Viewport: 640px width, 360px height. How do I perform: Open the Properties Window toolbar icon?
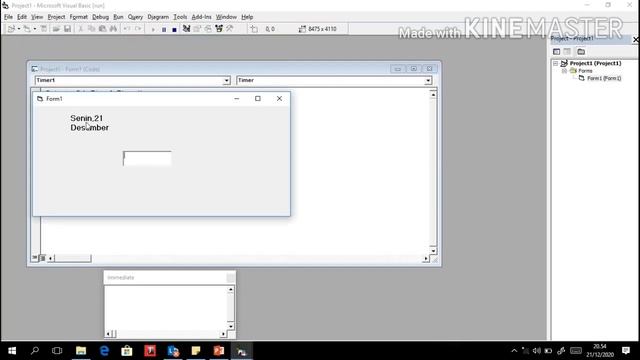(x=197, y=29)
